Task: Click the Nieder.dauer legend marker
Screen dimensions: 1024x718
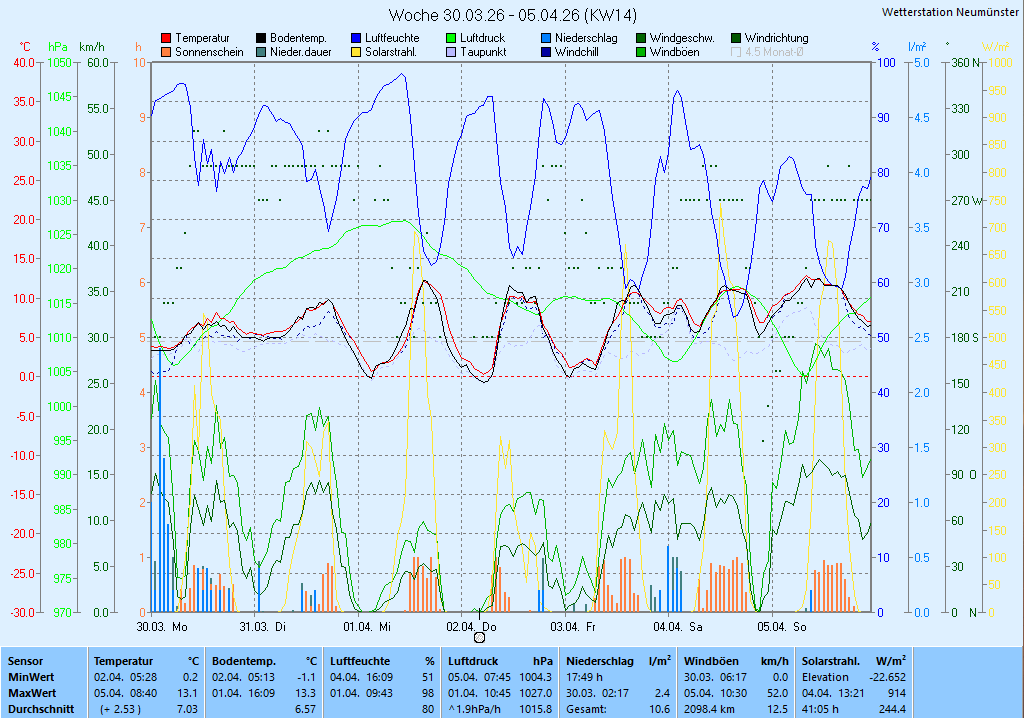Action: coord(261,52)
